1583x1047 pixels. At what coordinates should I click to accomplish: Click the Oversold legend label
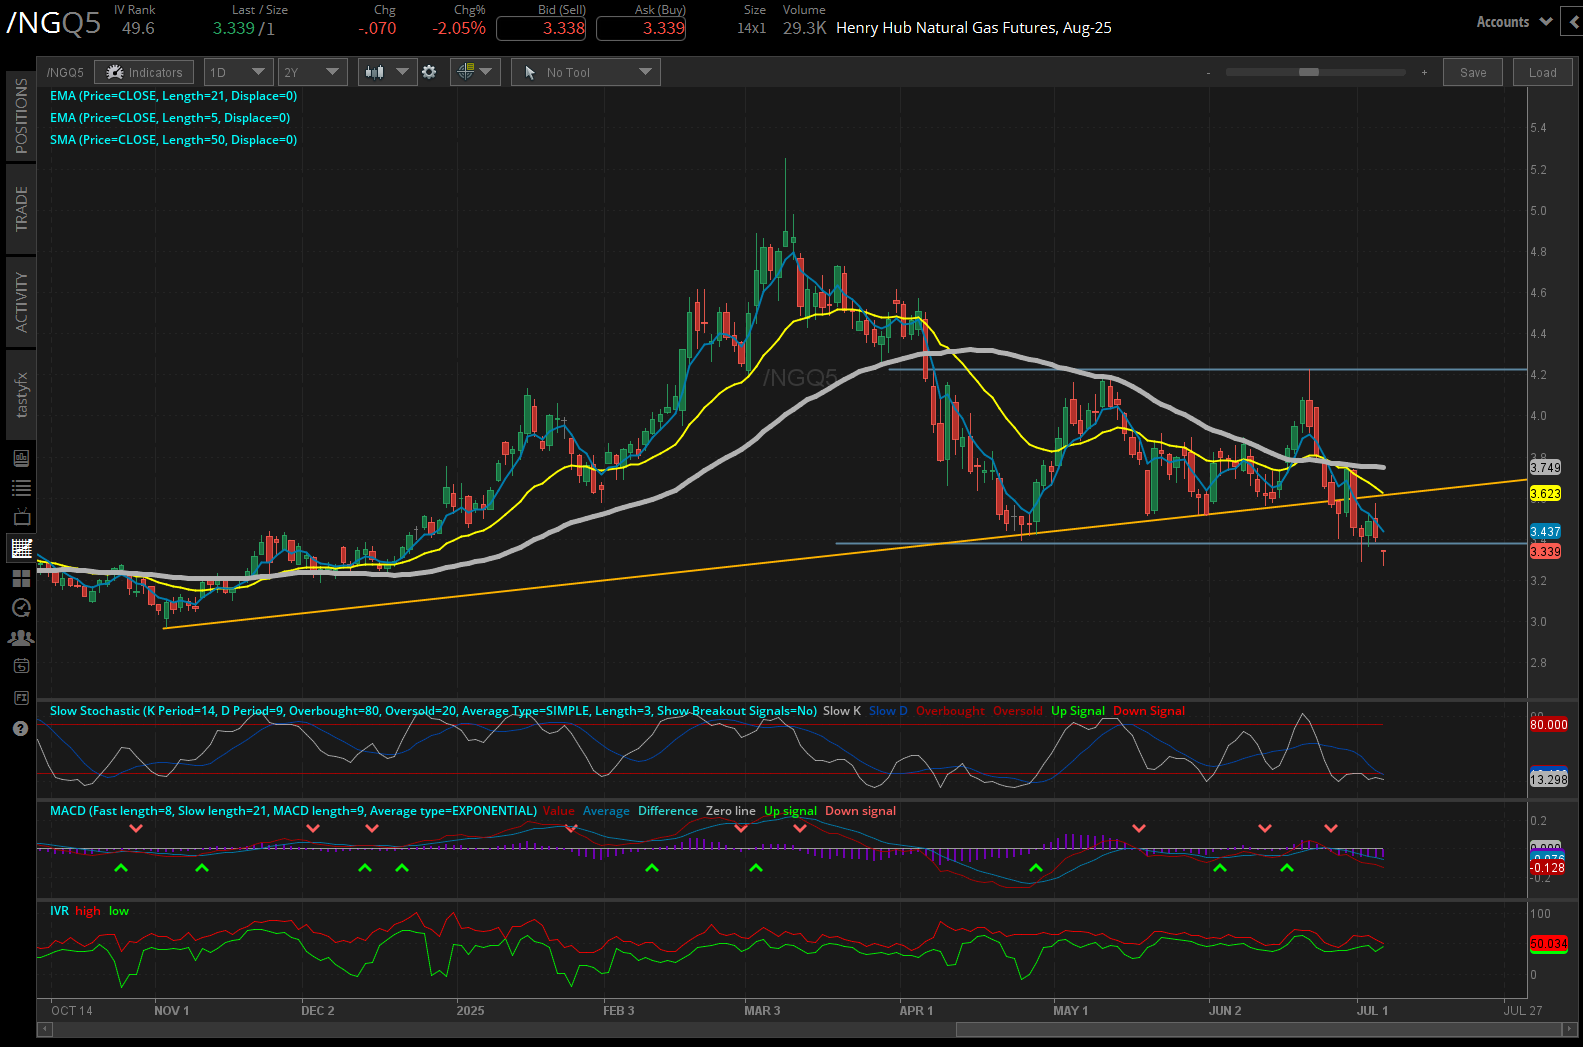tap(1017, 711)
